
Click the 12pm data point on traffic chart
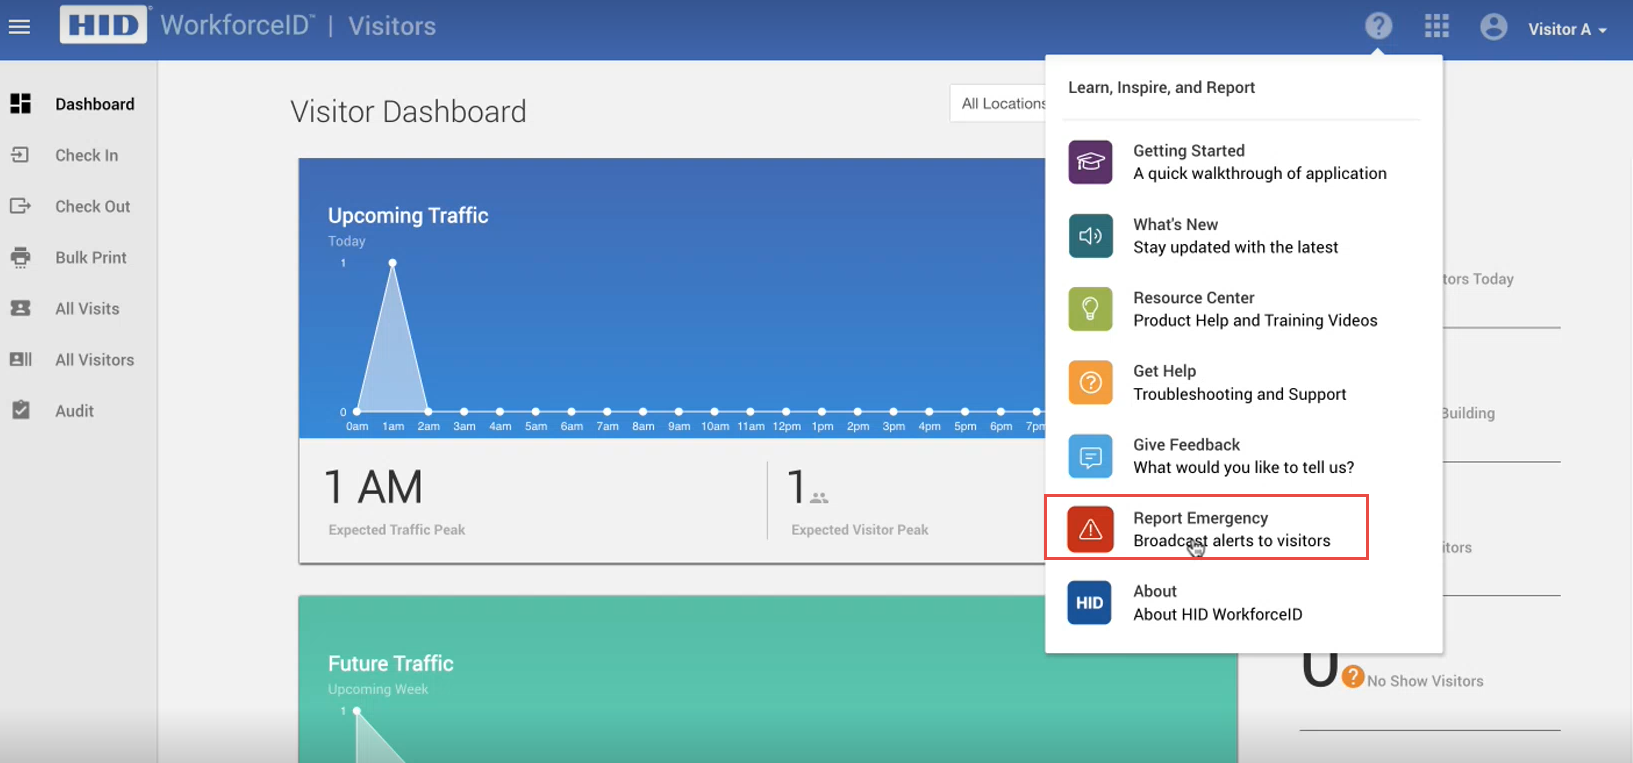tap(786, 411)
